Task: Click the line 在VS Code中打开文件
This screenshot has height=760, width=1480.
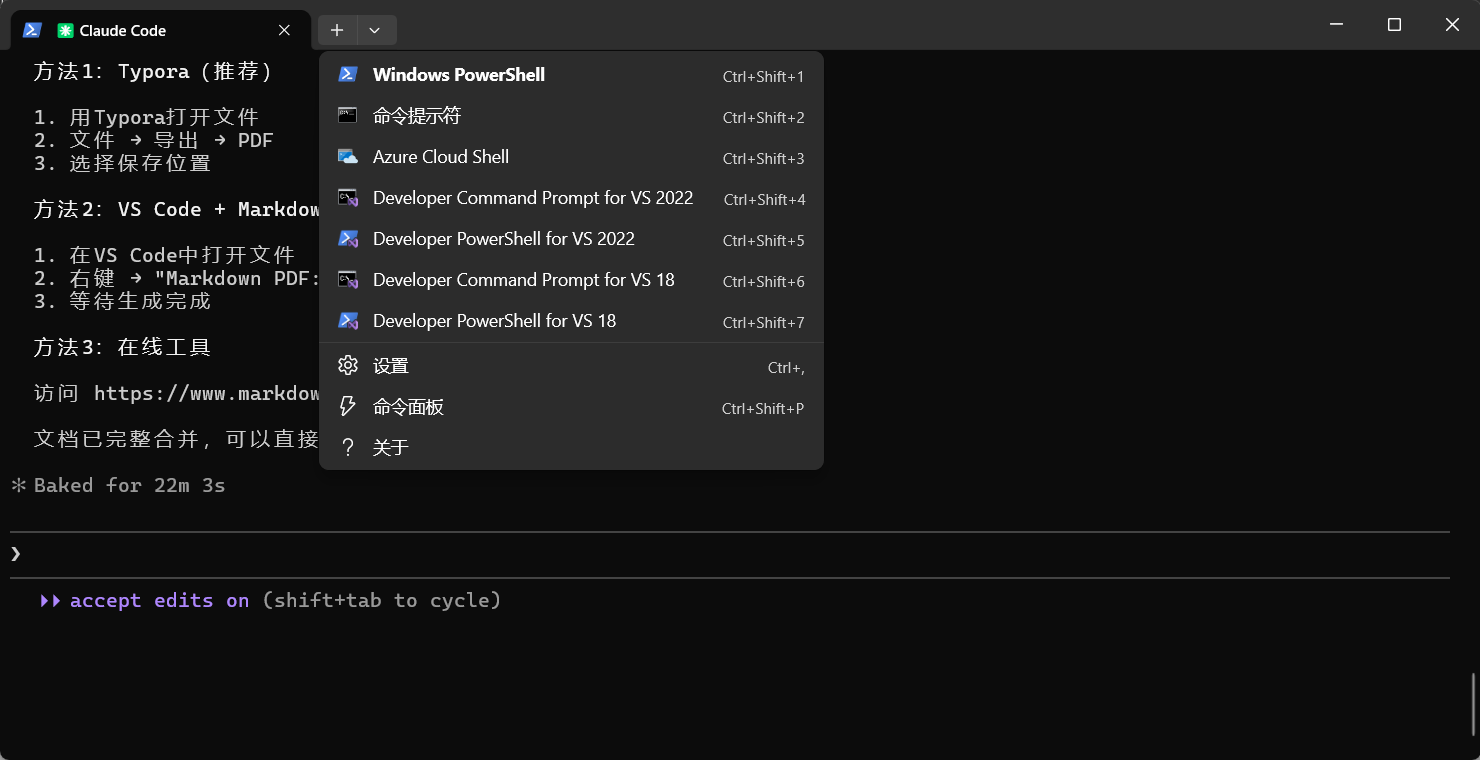Action: [x=164, y=256]
